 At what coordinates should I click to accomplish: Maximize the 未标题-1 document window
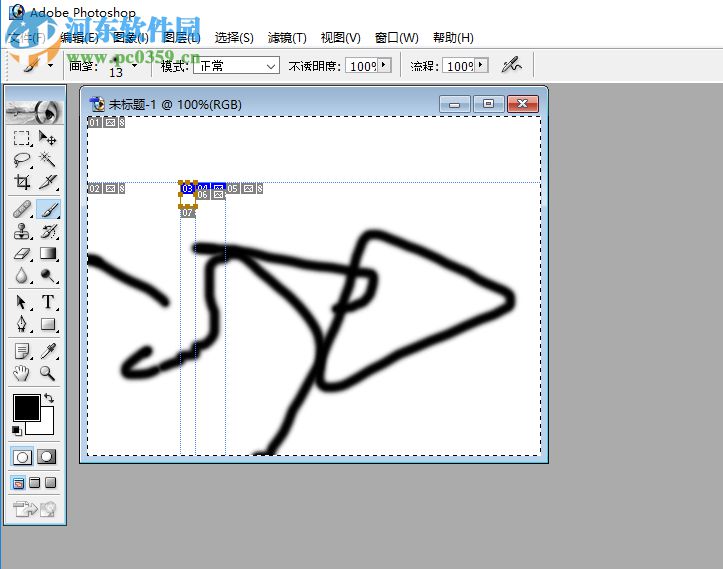tap(488, 104)
